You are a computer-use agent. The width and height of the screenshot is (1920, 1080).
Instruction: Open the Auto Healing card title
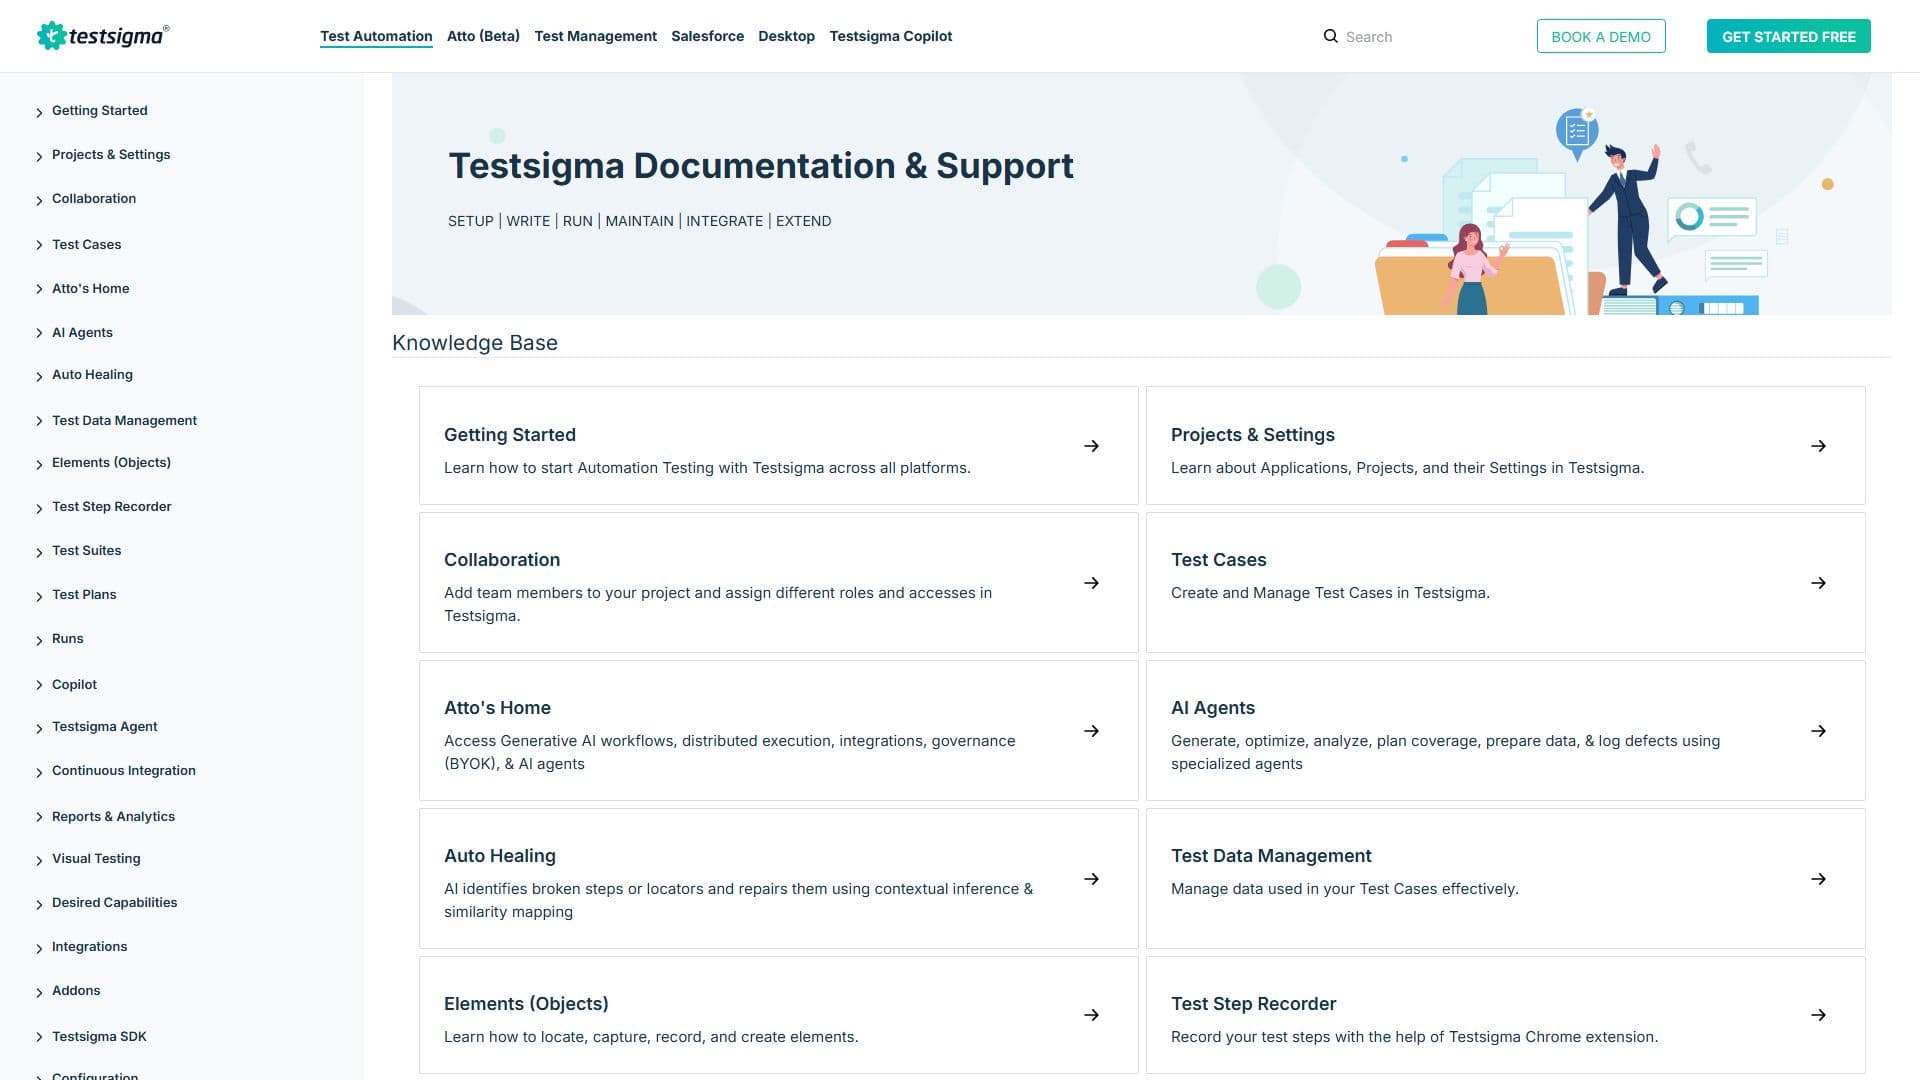500,856
